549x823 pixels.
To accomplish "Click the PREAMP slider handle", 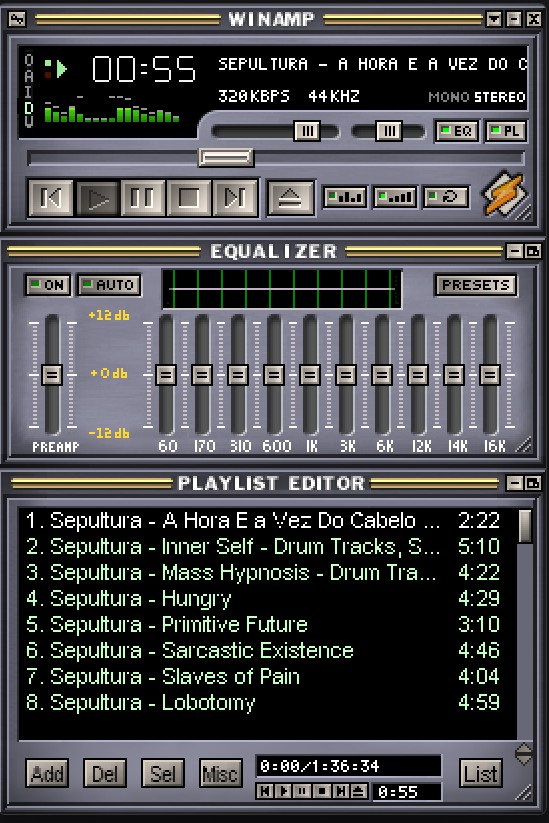I will (x=51, y=375).
